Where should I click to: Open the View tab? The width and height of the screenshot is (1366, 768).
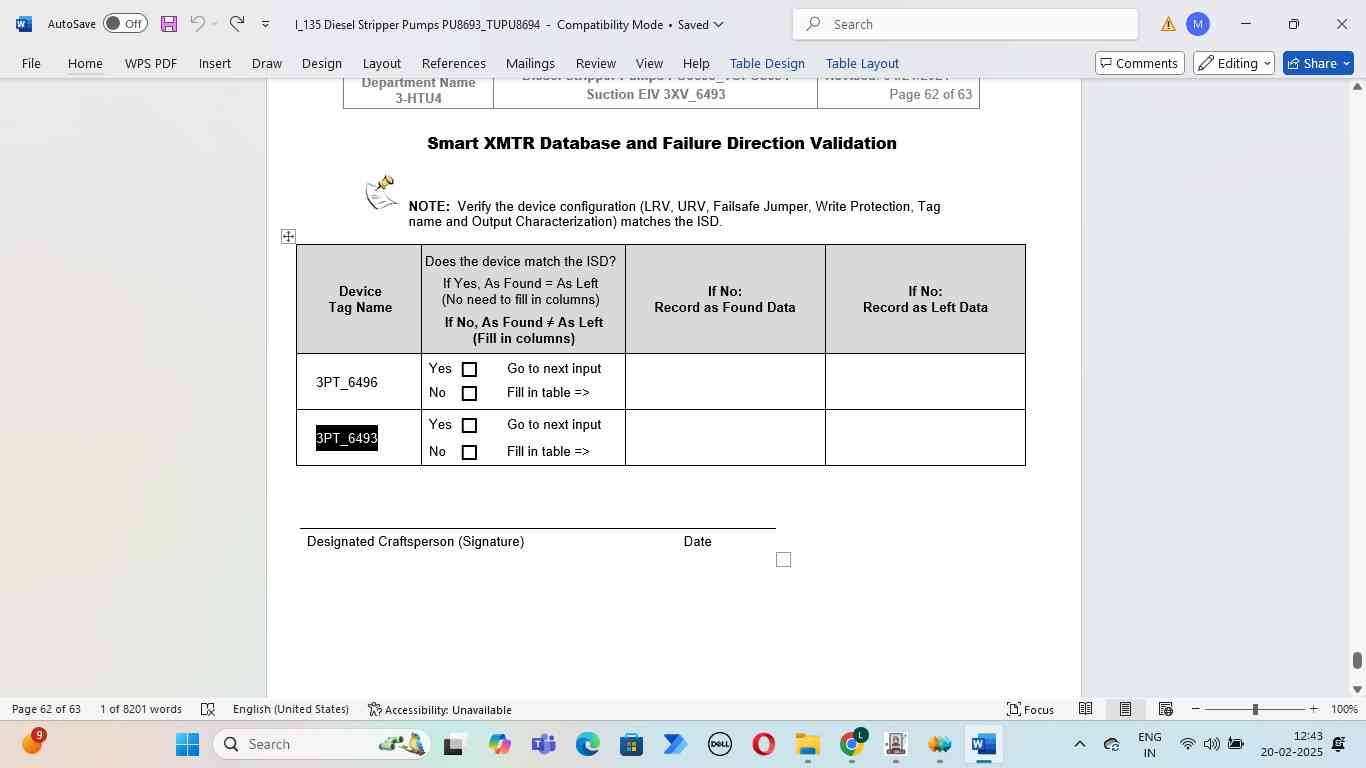pos(649,63)
